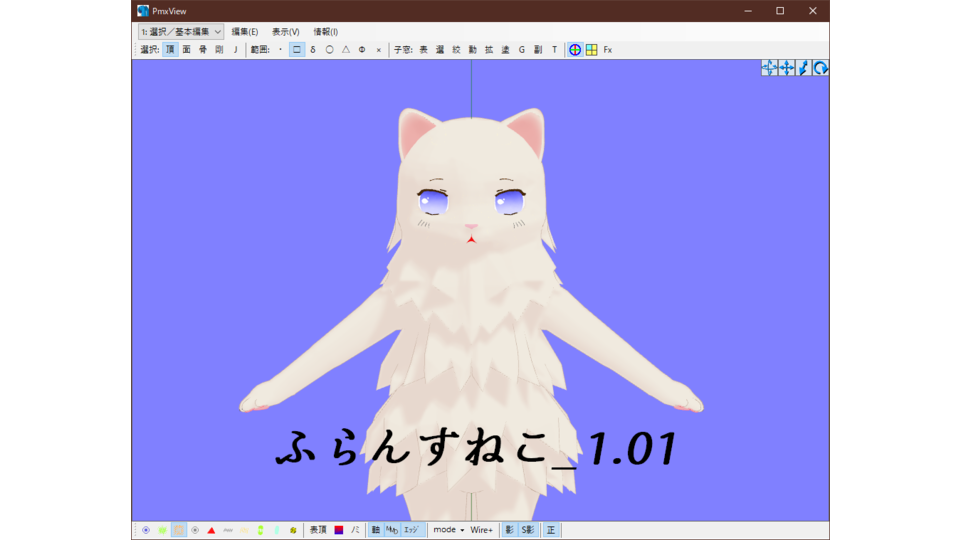Select the circle range selection tool
This screenshot has height=540, width=960.
pyautogui.click(x=329, y=50)
